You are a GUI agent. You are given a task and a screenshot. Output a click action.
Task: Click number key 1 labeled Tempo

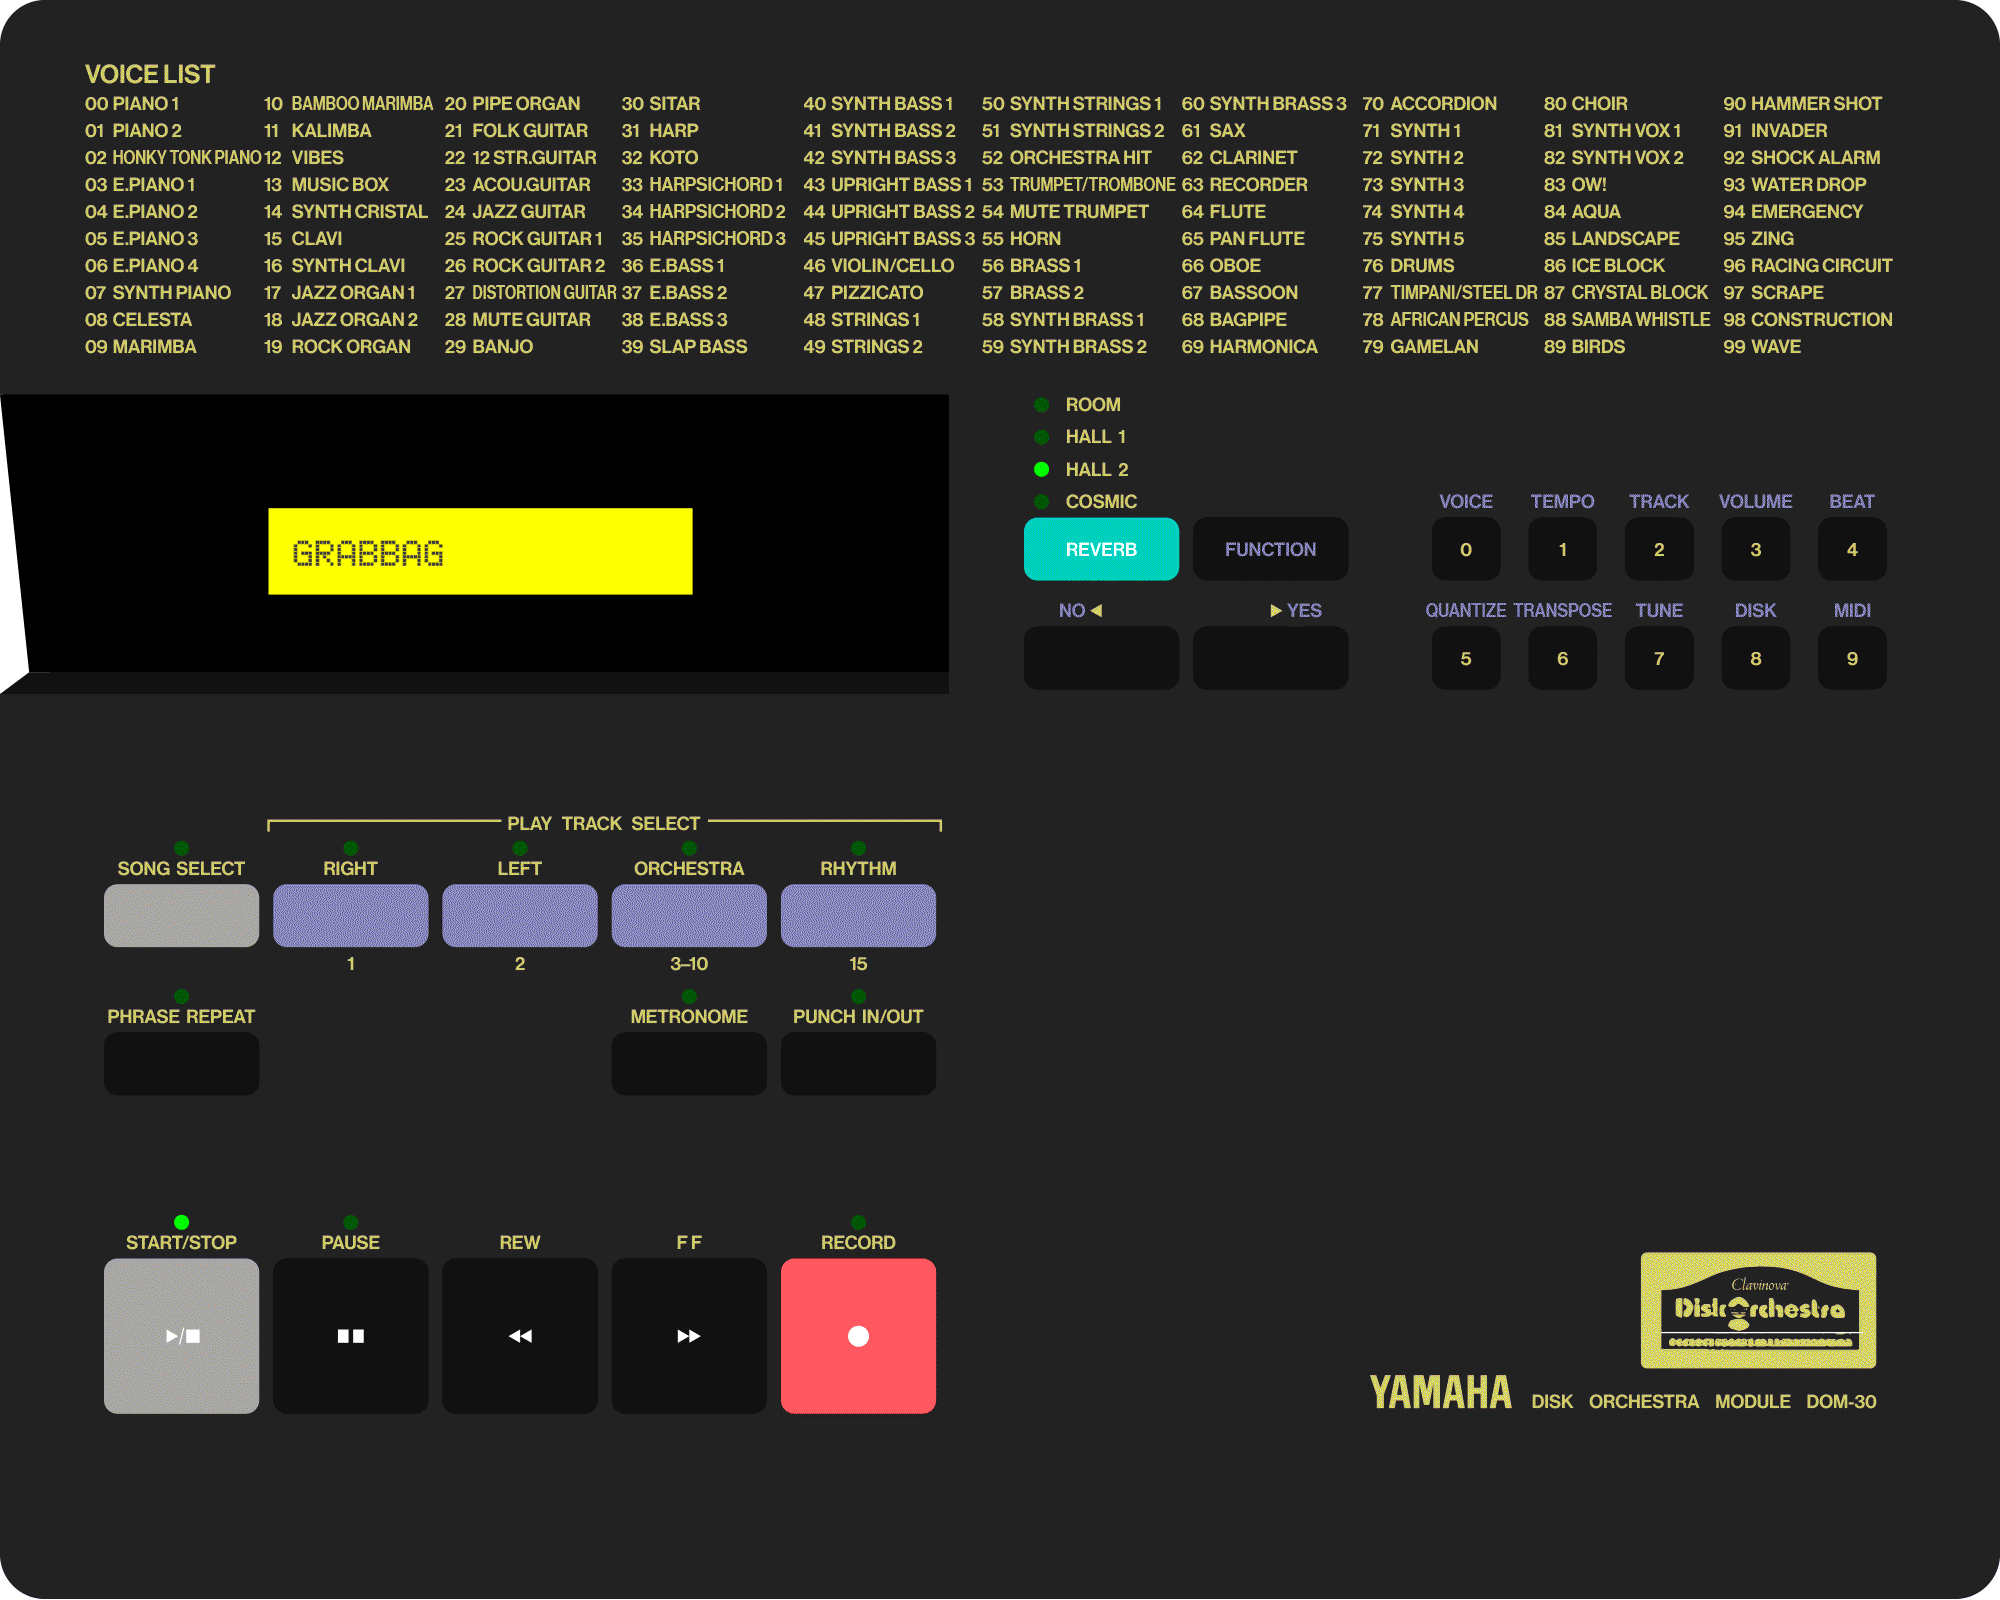(1562, 549)
